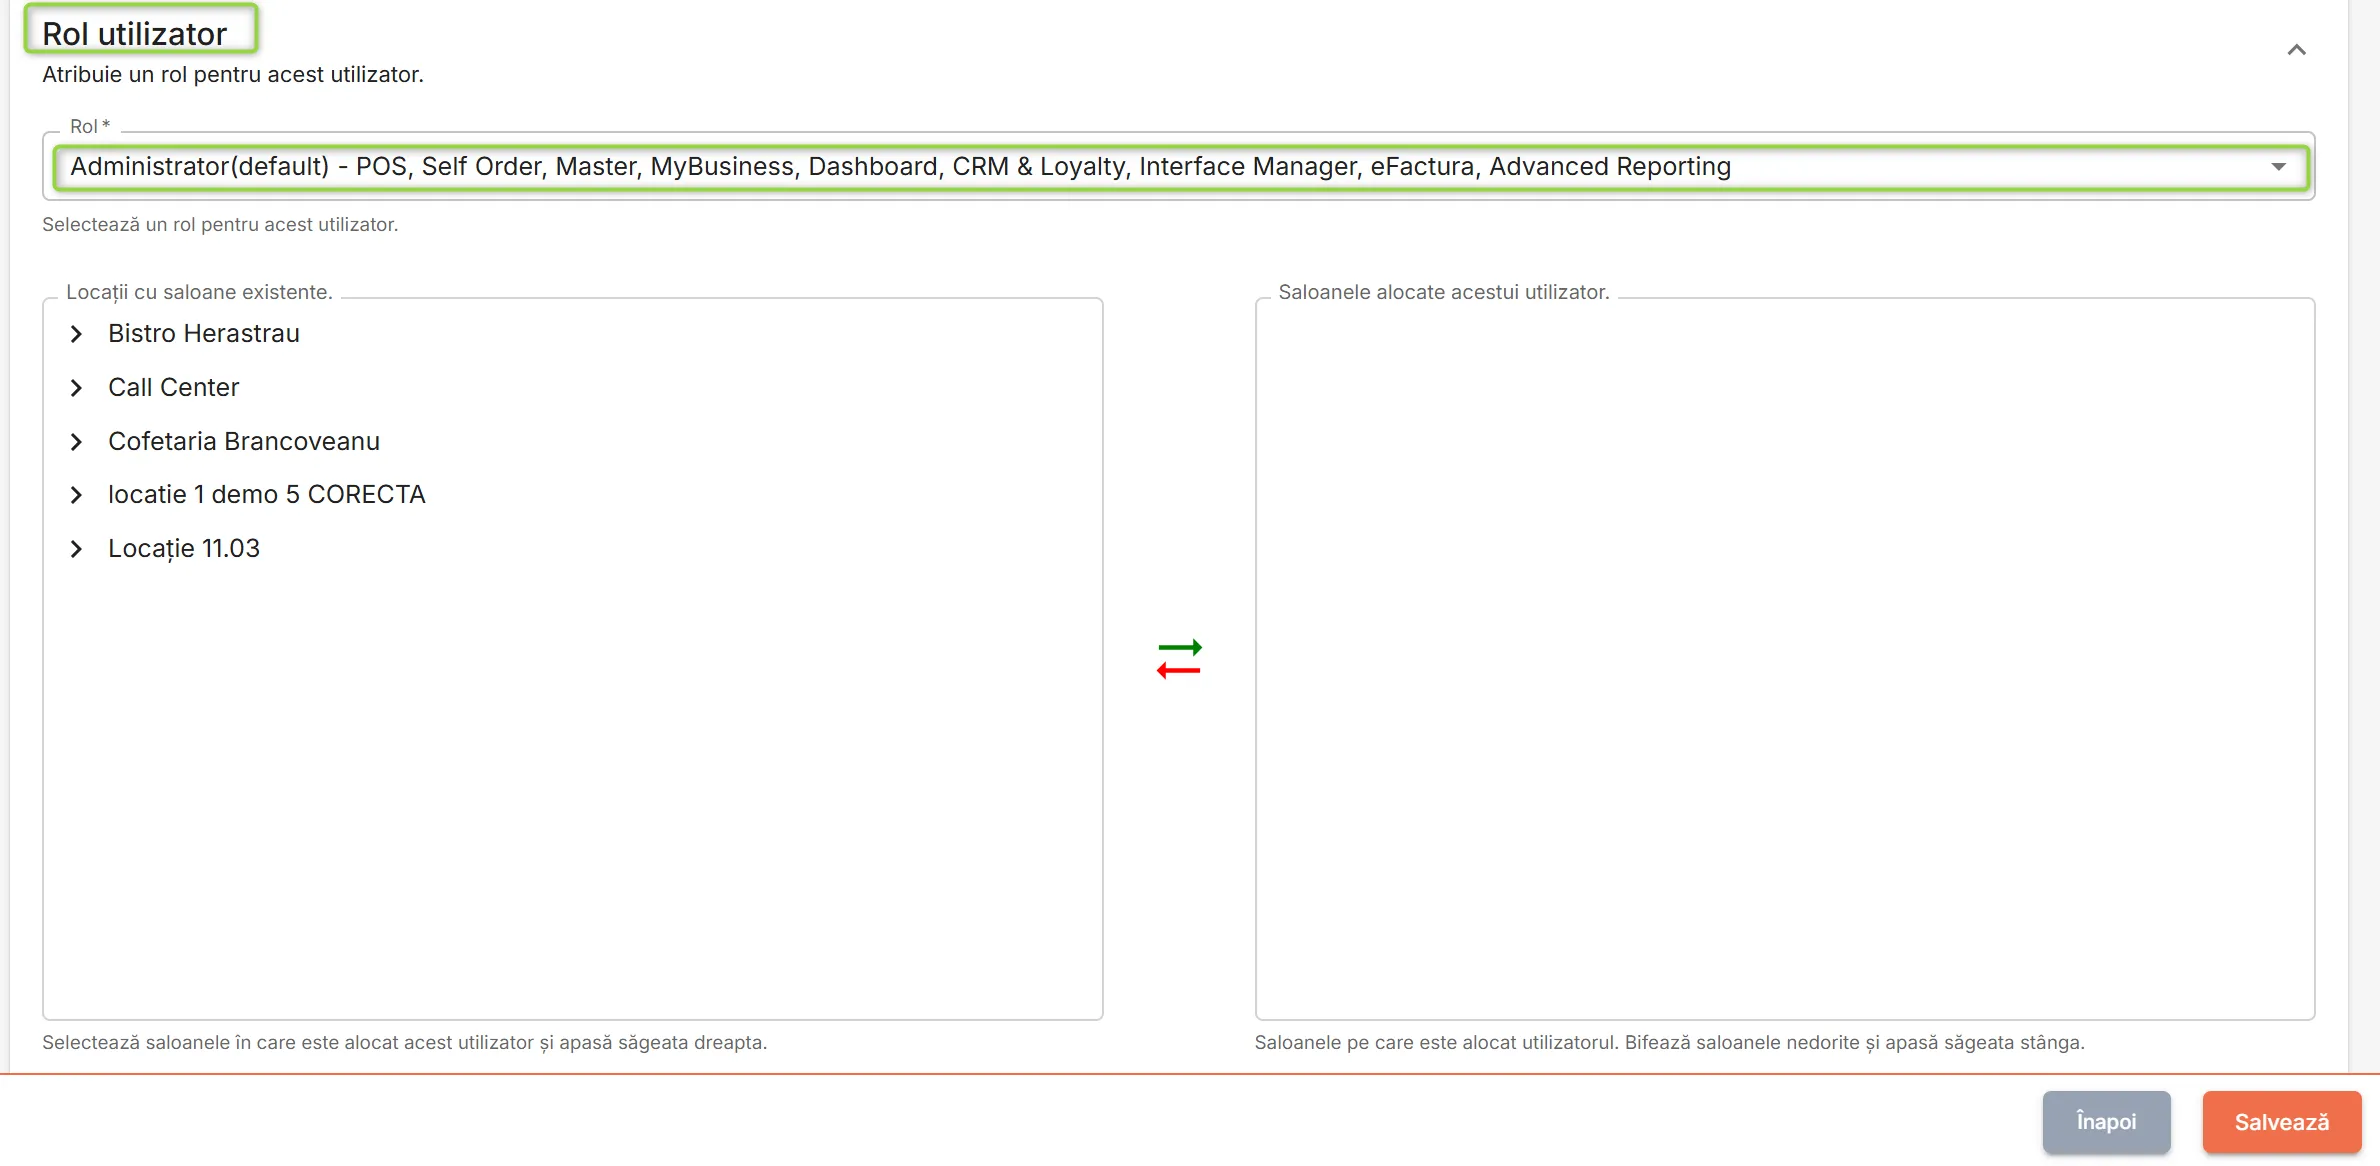Click the Înapoi button
2380x1166 pixels.
coord(2106,1122)
